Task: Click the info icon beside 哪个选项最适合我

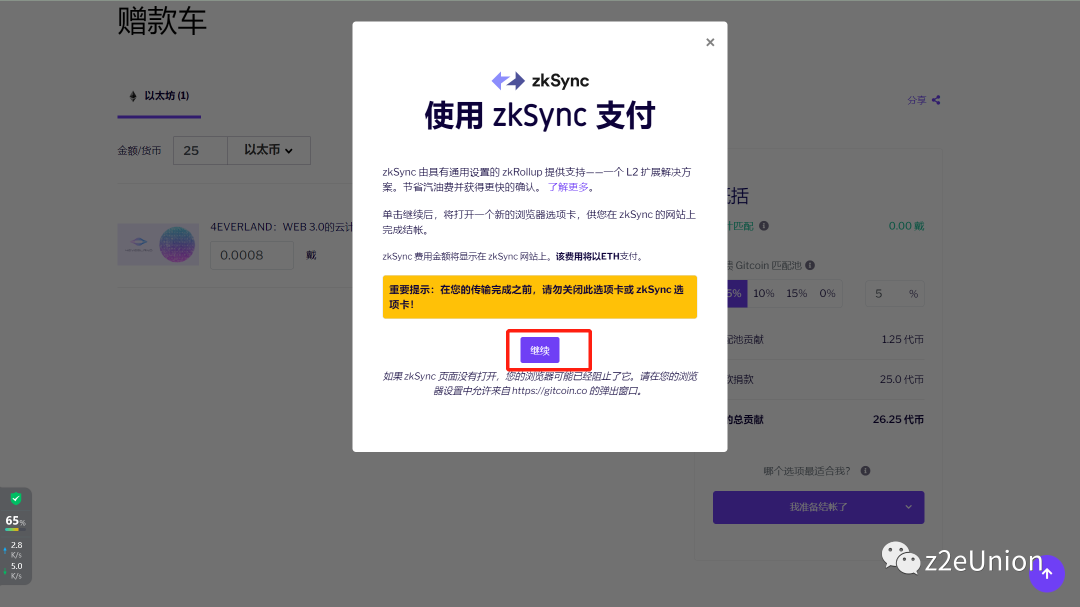Action: [864, 470]
